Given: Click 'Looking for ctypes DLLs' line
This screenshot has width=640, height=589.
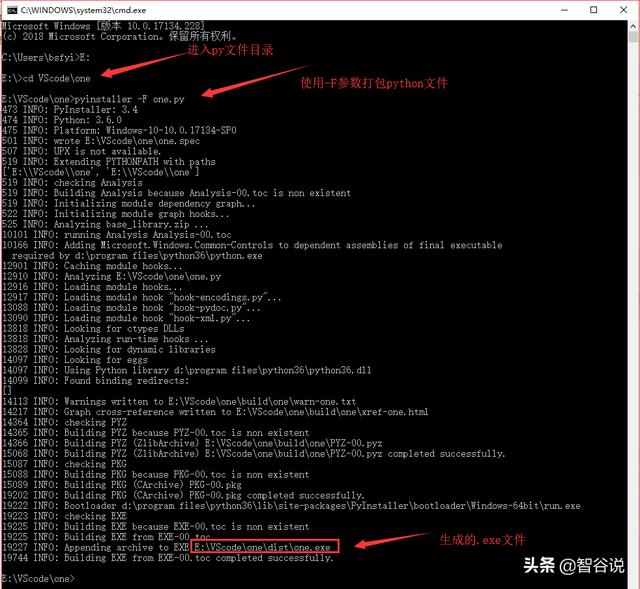Looking at the screenshot, I should (x=93, y=329).
